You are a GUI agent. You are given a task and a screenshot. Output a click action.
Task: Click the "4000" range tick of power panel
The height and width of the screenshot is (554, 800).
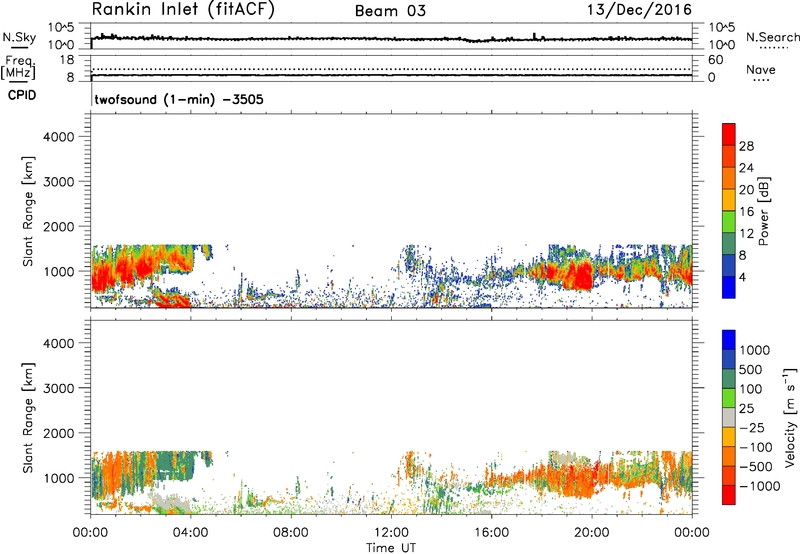[x=59, y=137]
